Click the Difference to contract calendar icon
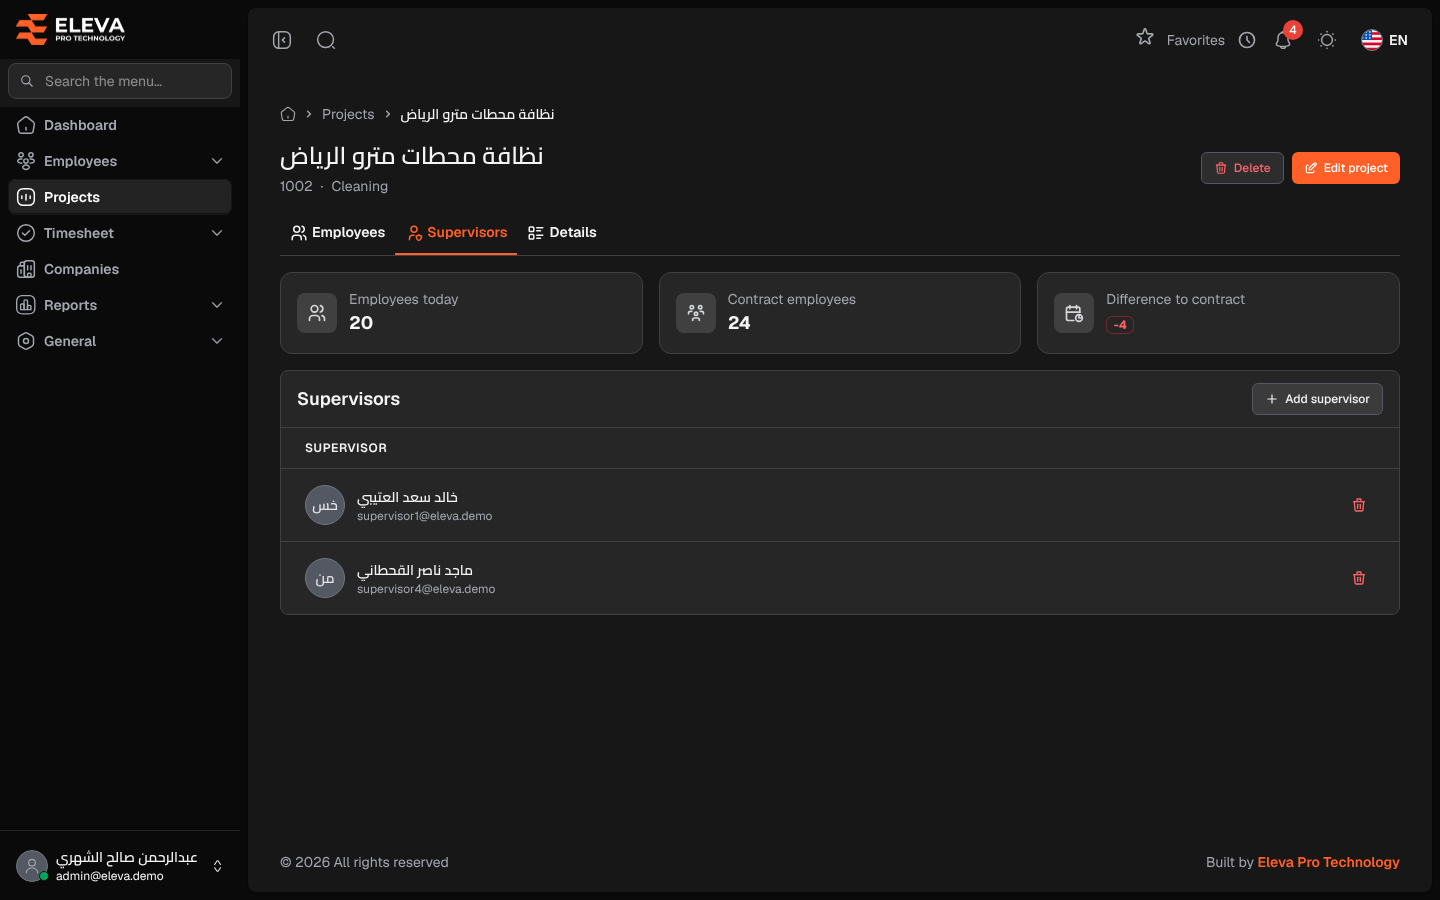Viewport: 1440px width, 900px height. coord(1074,313)
